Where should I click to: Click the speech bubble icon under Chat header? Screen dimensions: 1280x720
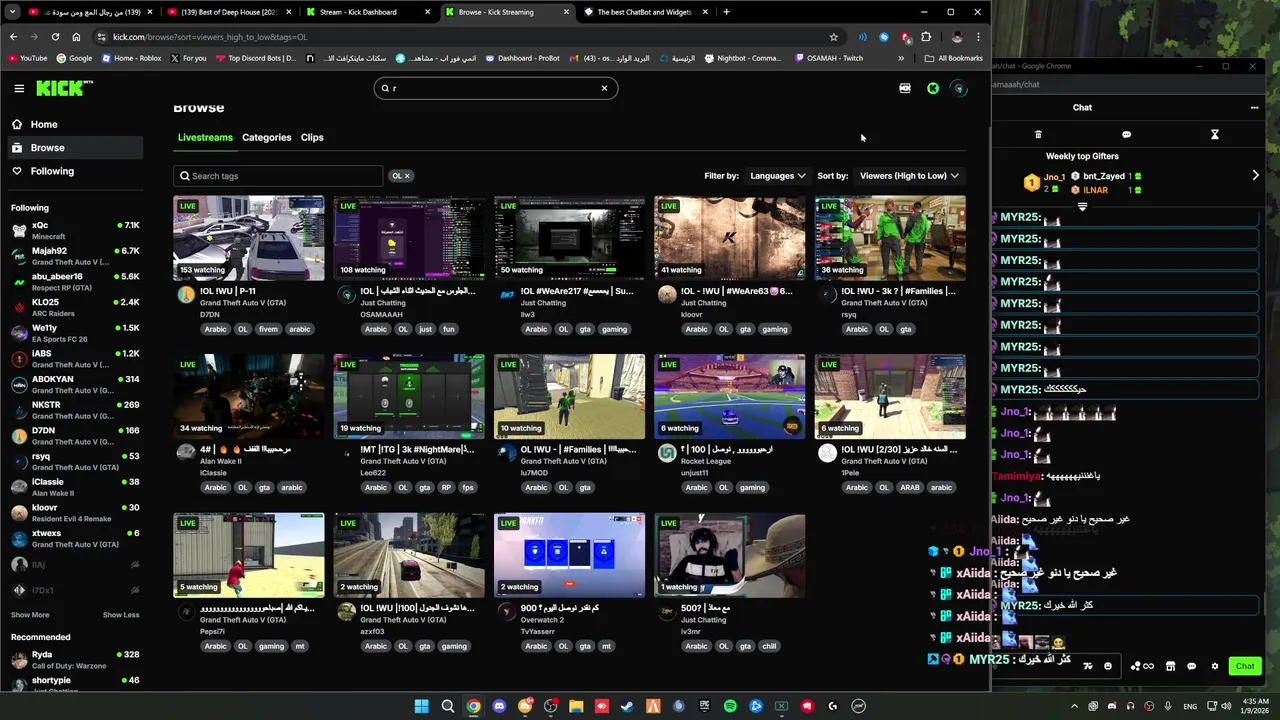coord(1126,134)
